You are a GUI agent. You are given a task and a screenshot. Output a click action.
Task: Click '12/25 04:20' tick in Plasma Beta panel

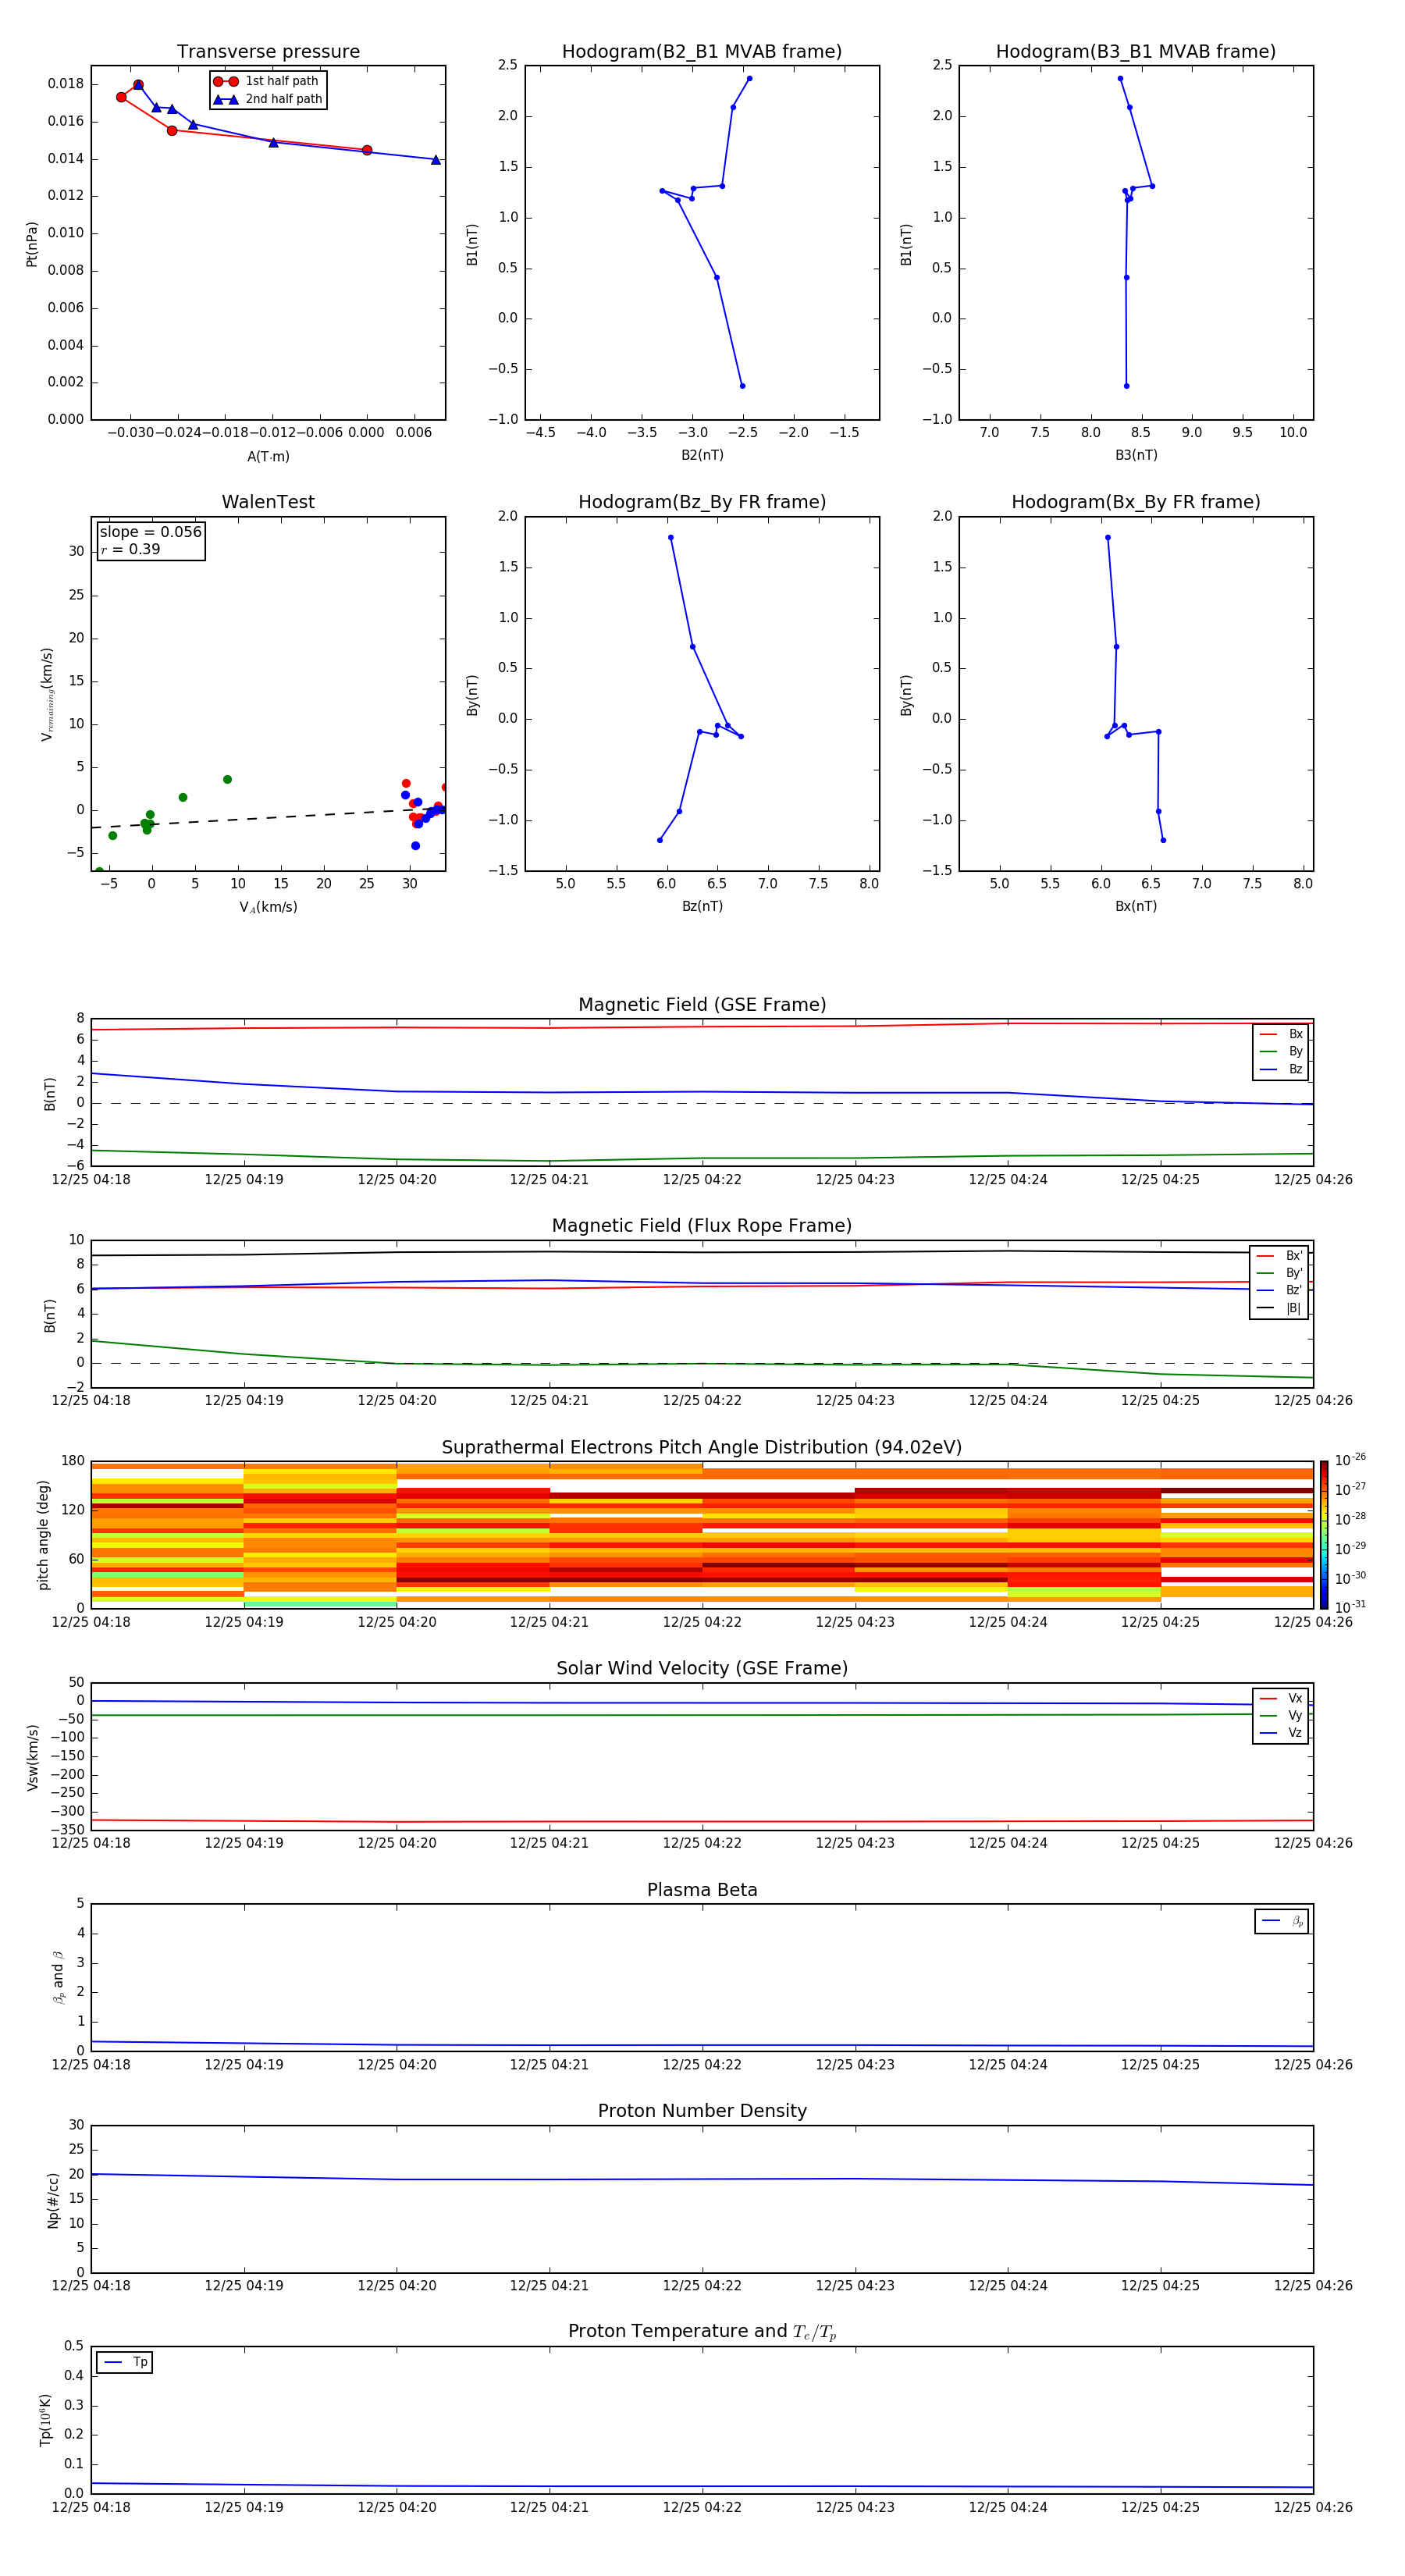pyautogui.click(x=397, y=2065)
